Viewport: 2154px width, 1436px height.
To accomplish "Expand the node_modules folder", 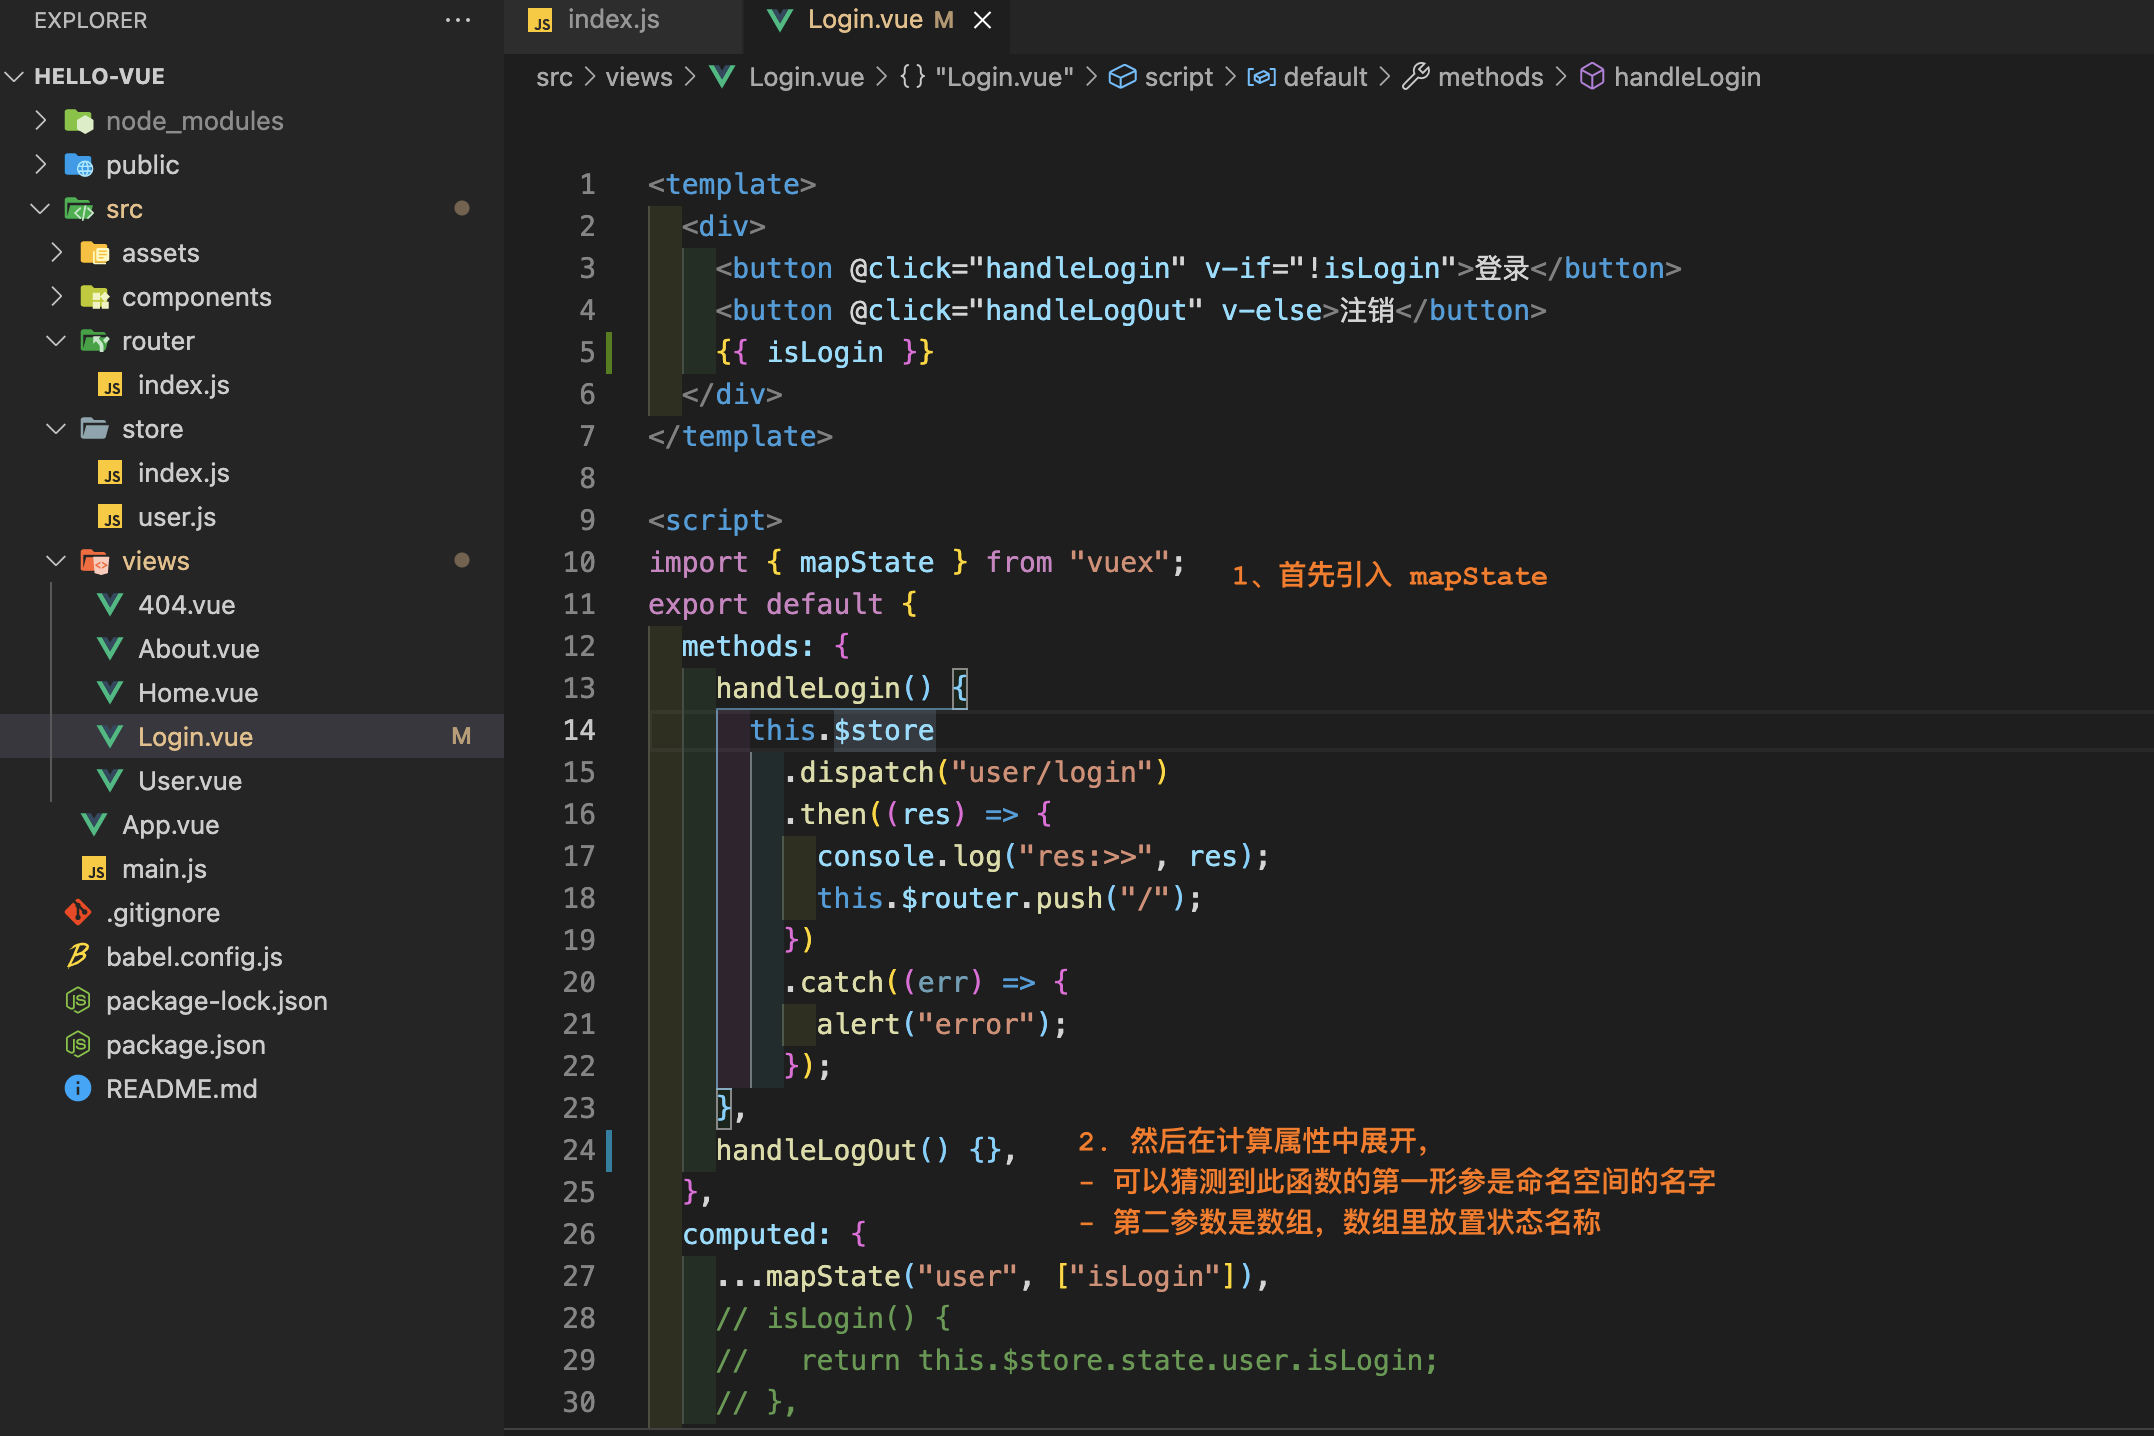I will [x=194, y=121].
